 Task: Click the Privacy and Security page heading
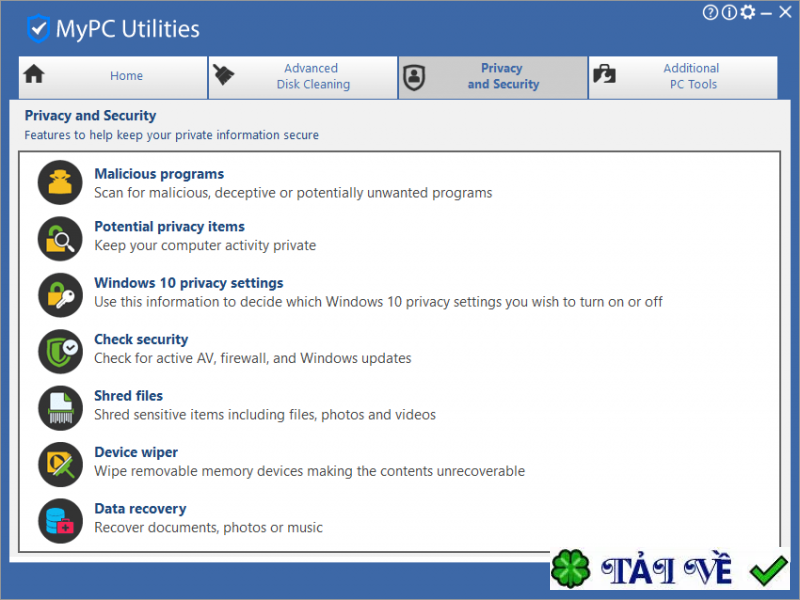click(90, 116)
